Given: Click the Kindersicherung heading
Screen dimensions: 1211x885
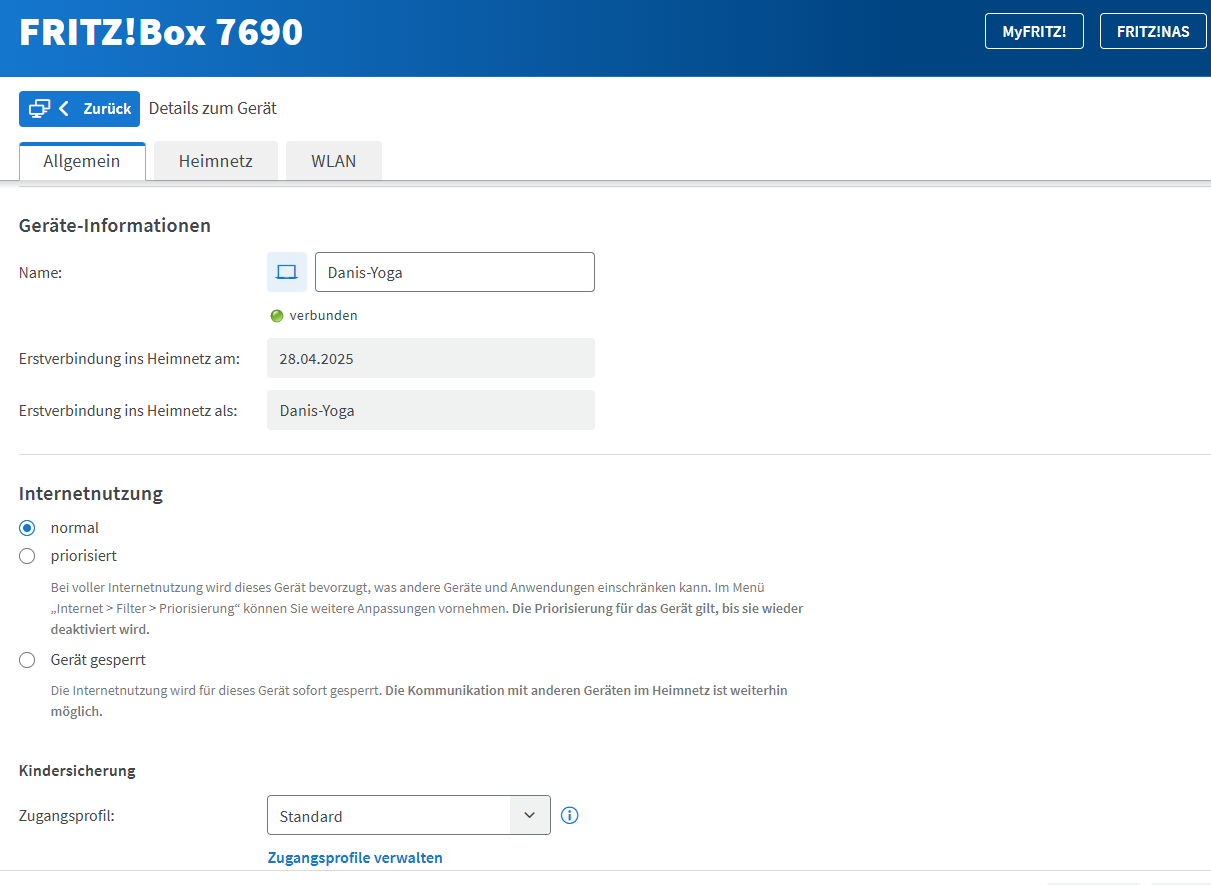Looking at the screenshot, I should click(77, 771).
